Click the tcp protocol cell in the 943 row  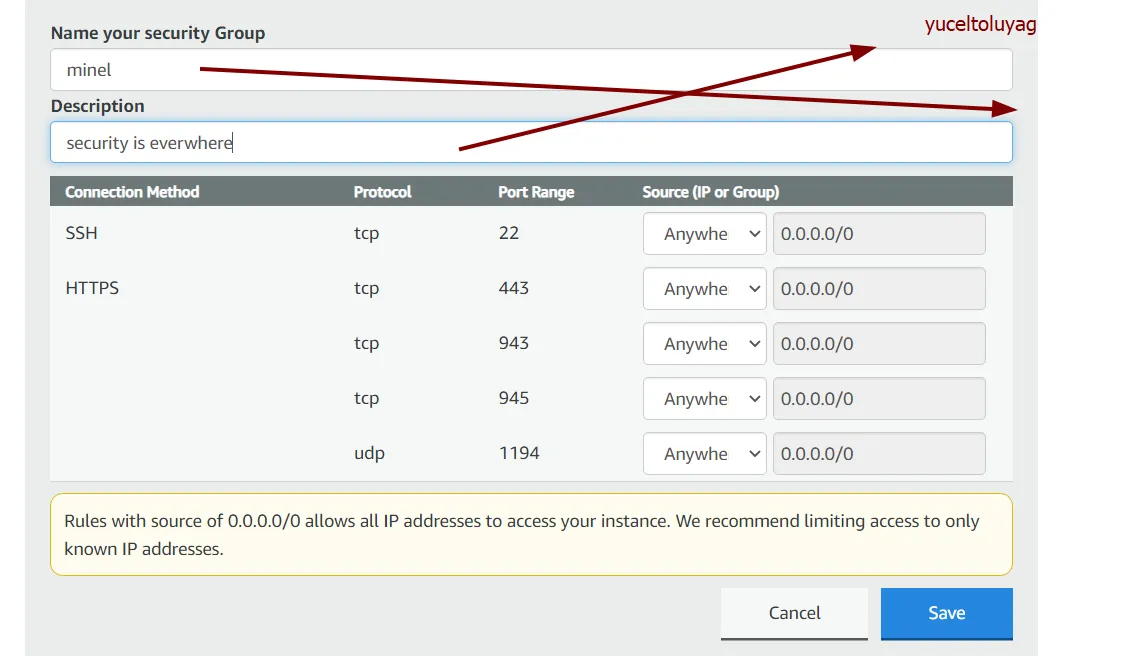[366, 344]
